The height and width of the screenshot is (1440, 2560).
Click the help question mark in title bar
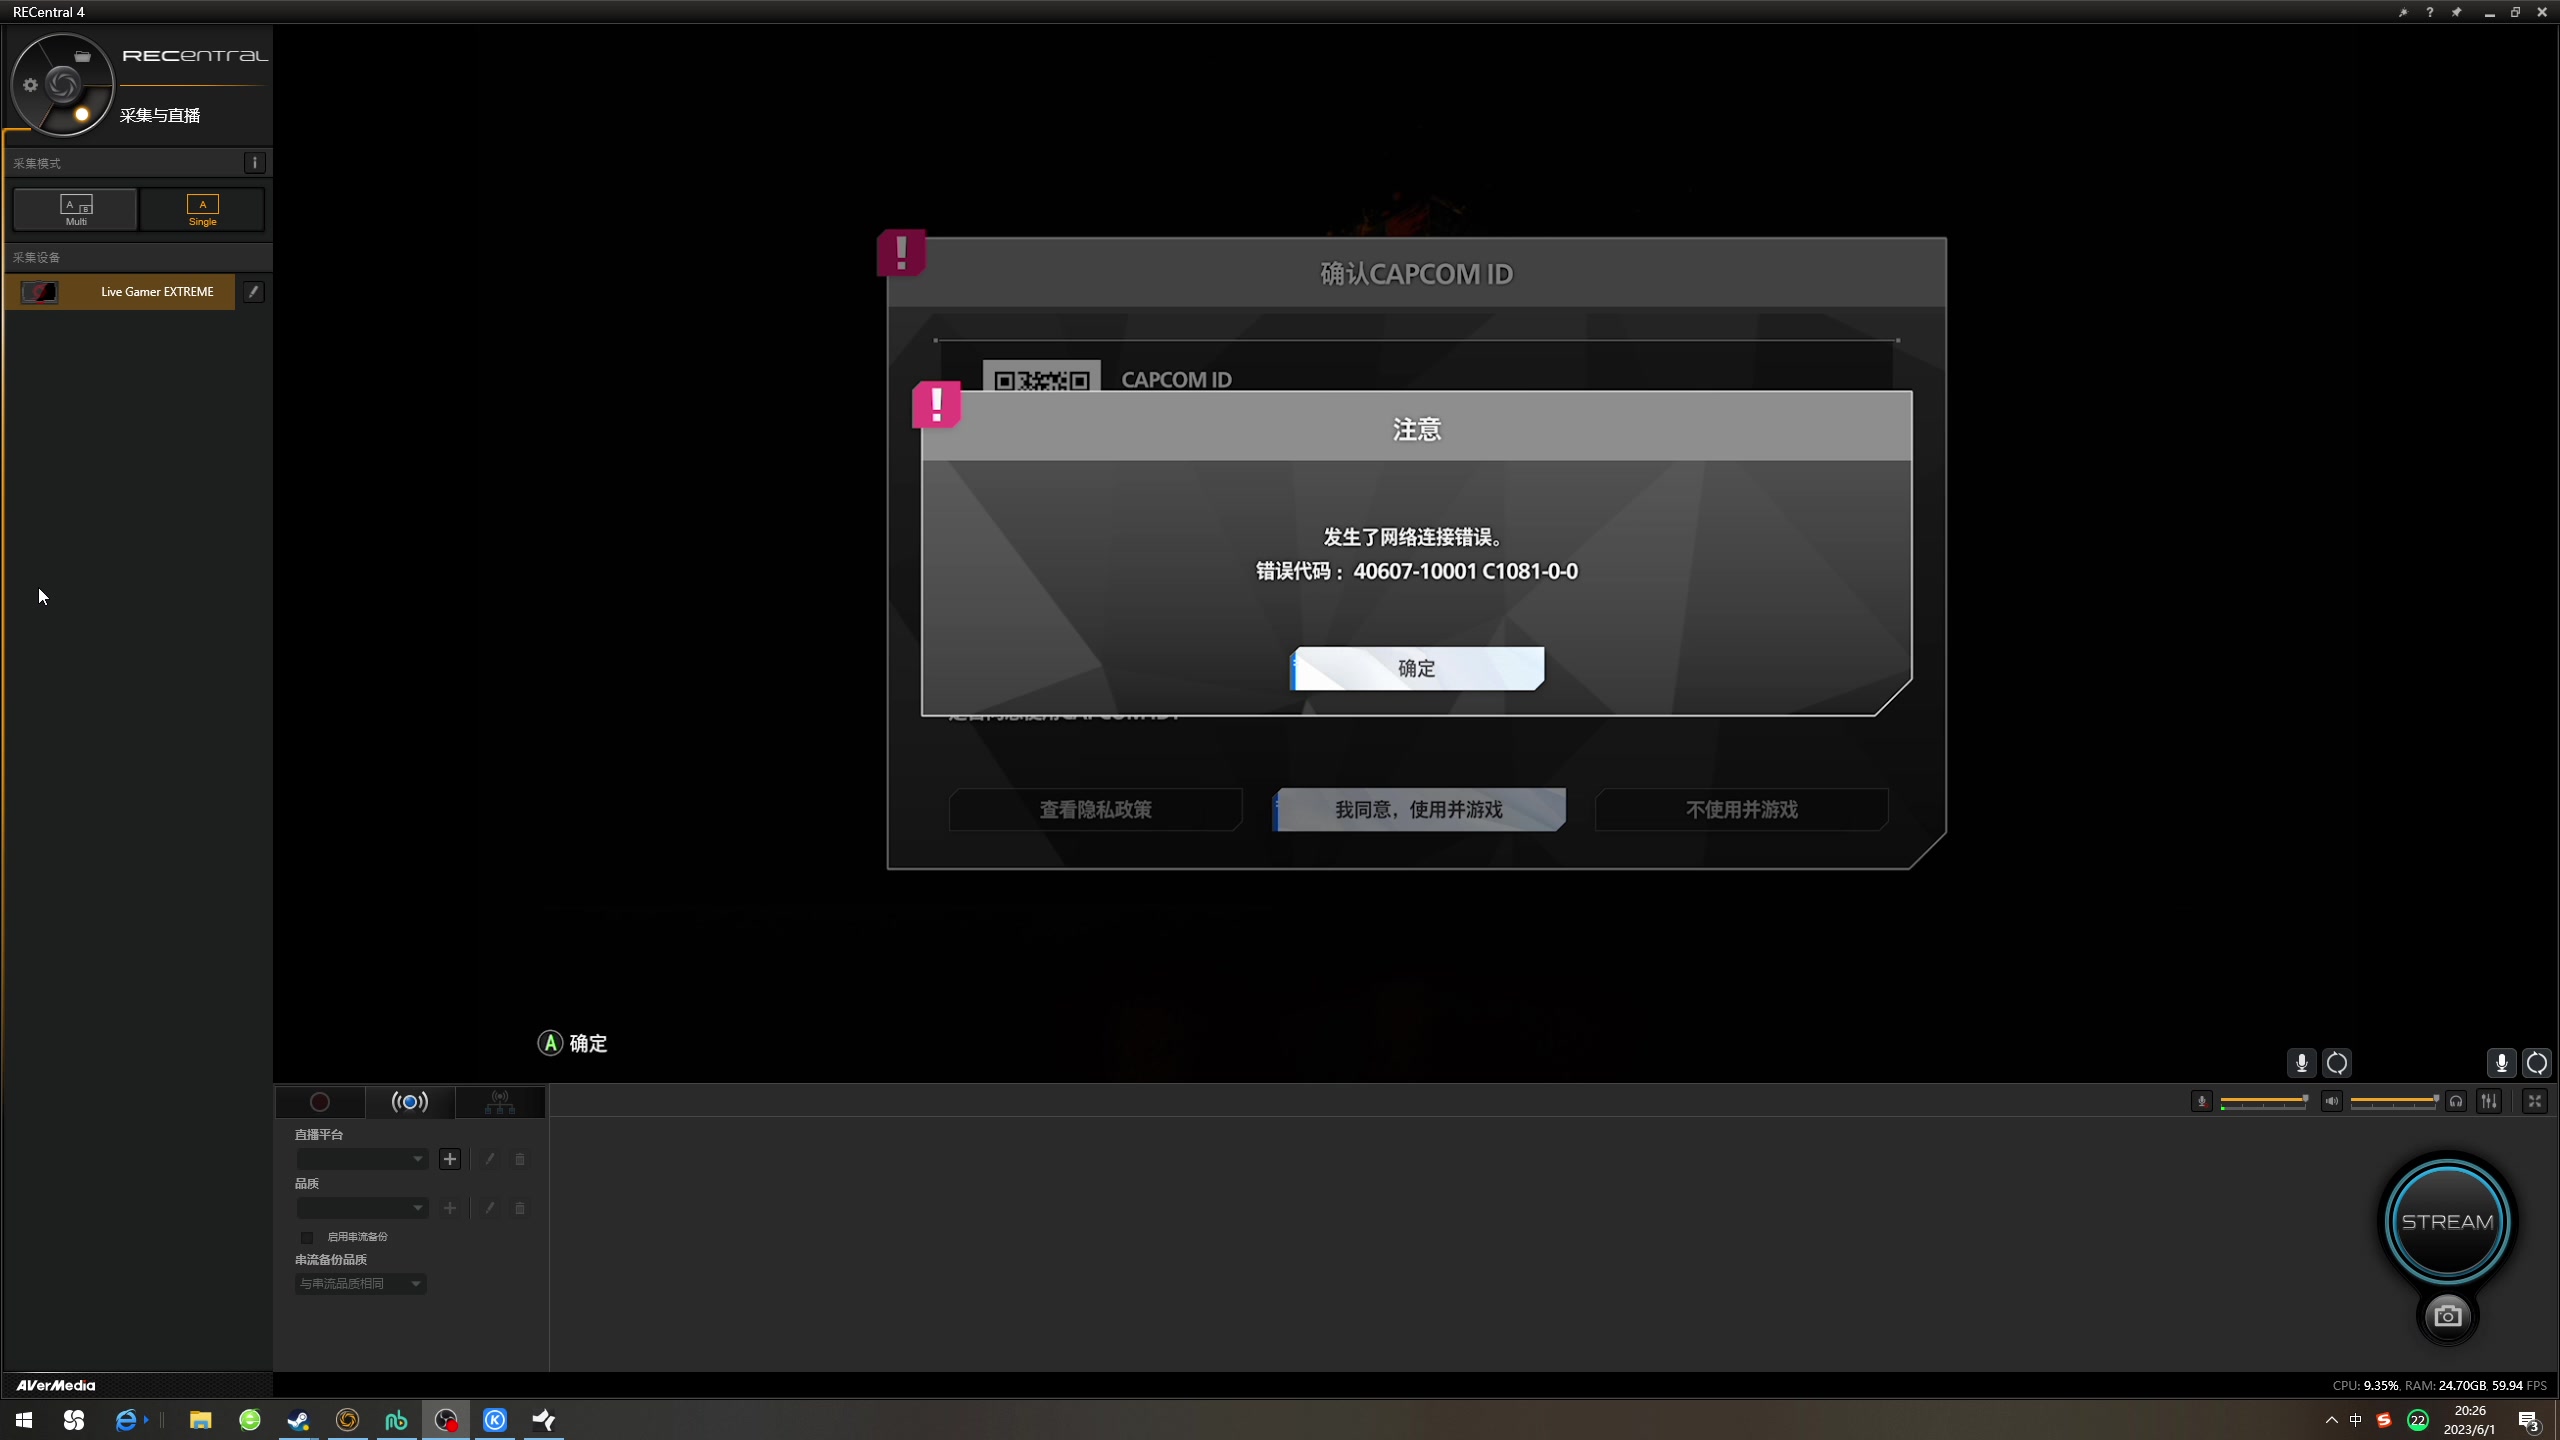(2429, 12)
